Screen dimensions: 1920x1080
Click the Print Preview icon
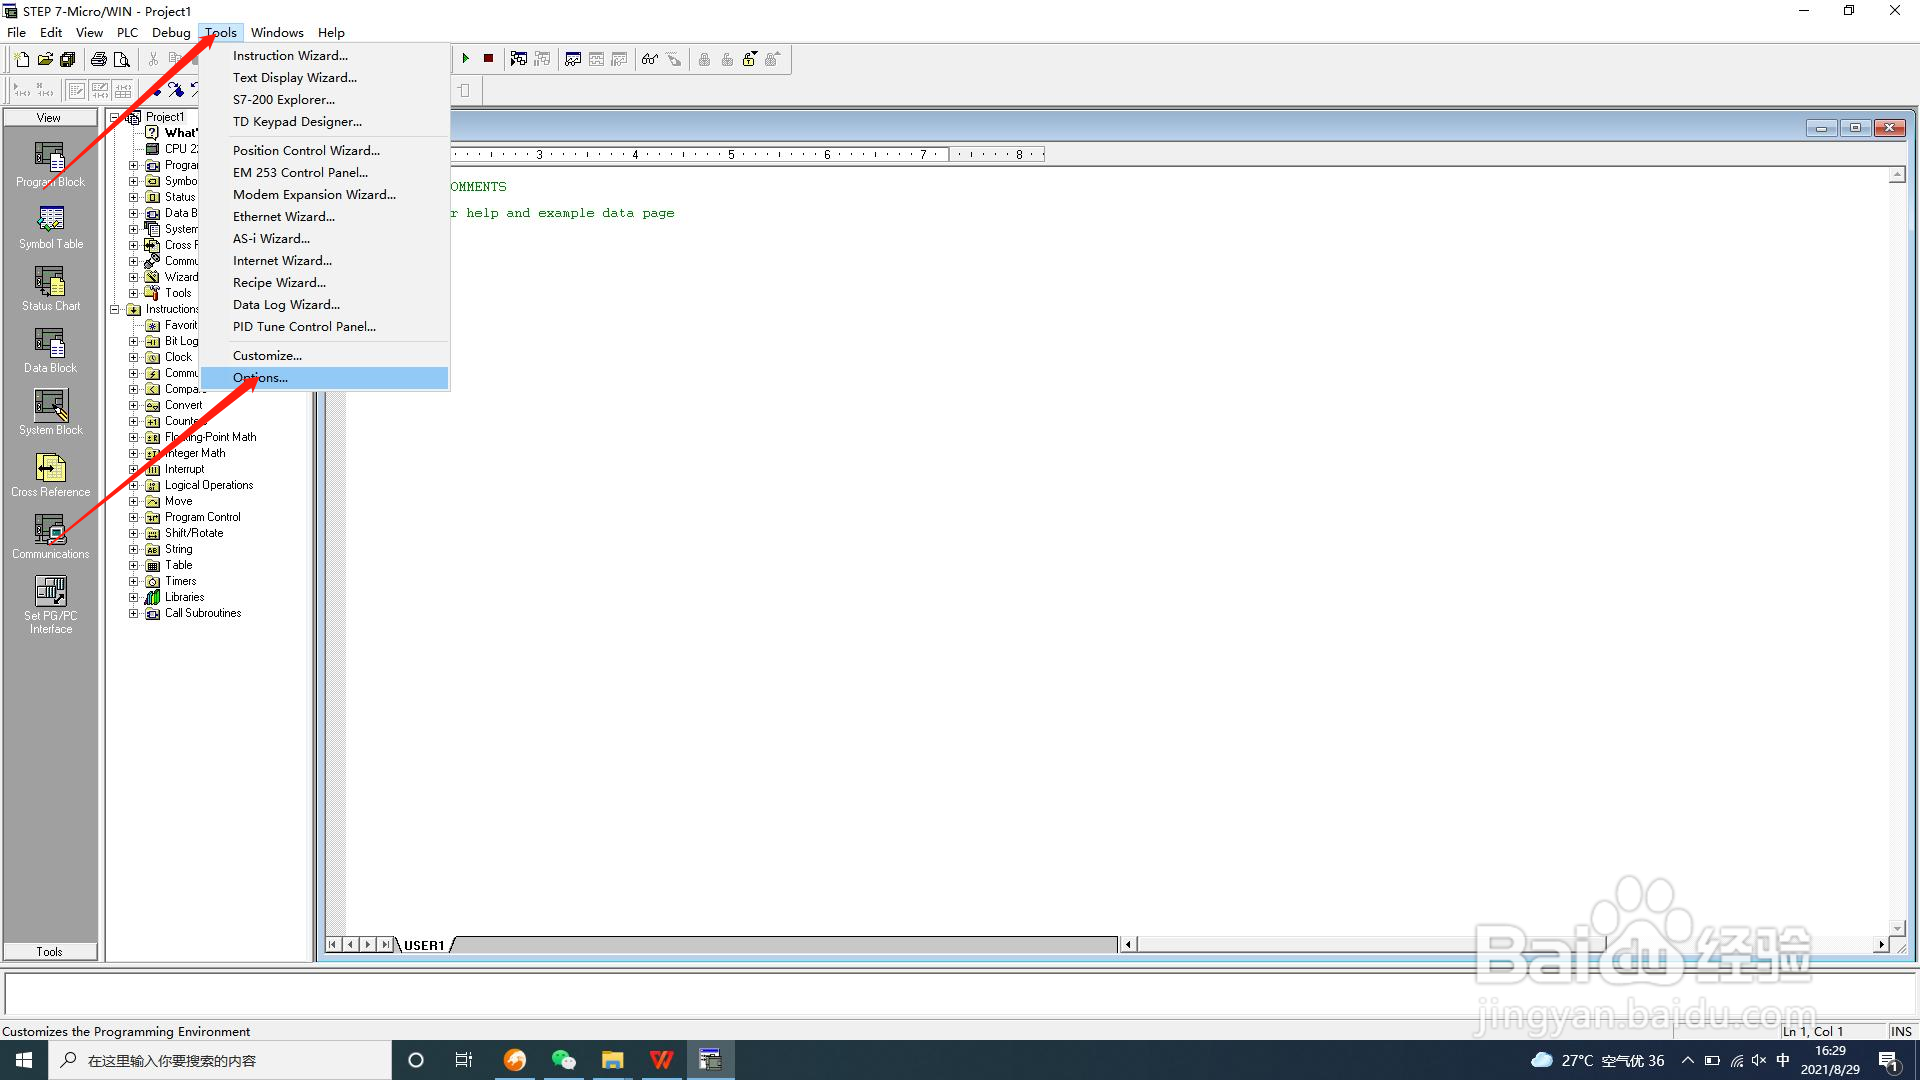click(121, 59)
